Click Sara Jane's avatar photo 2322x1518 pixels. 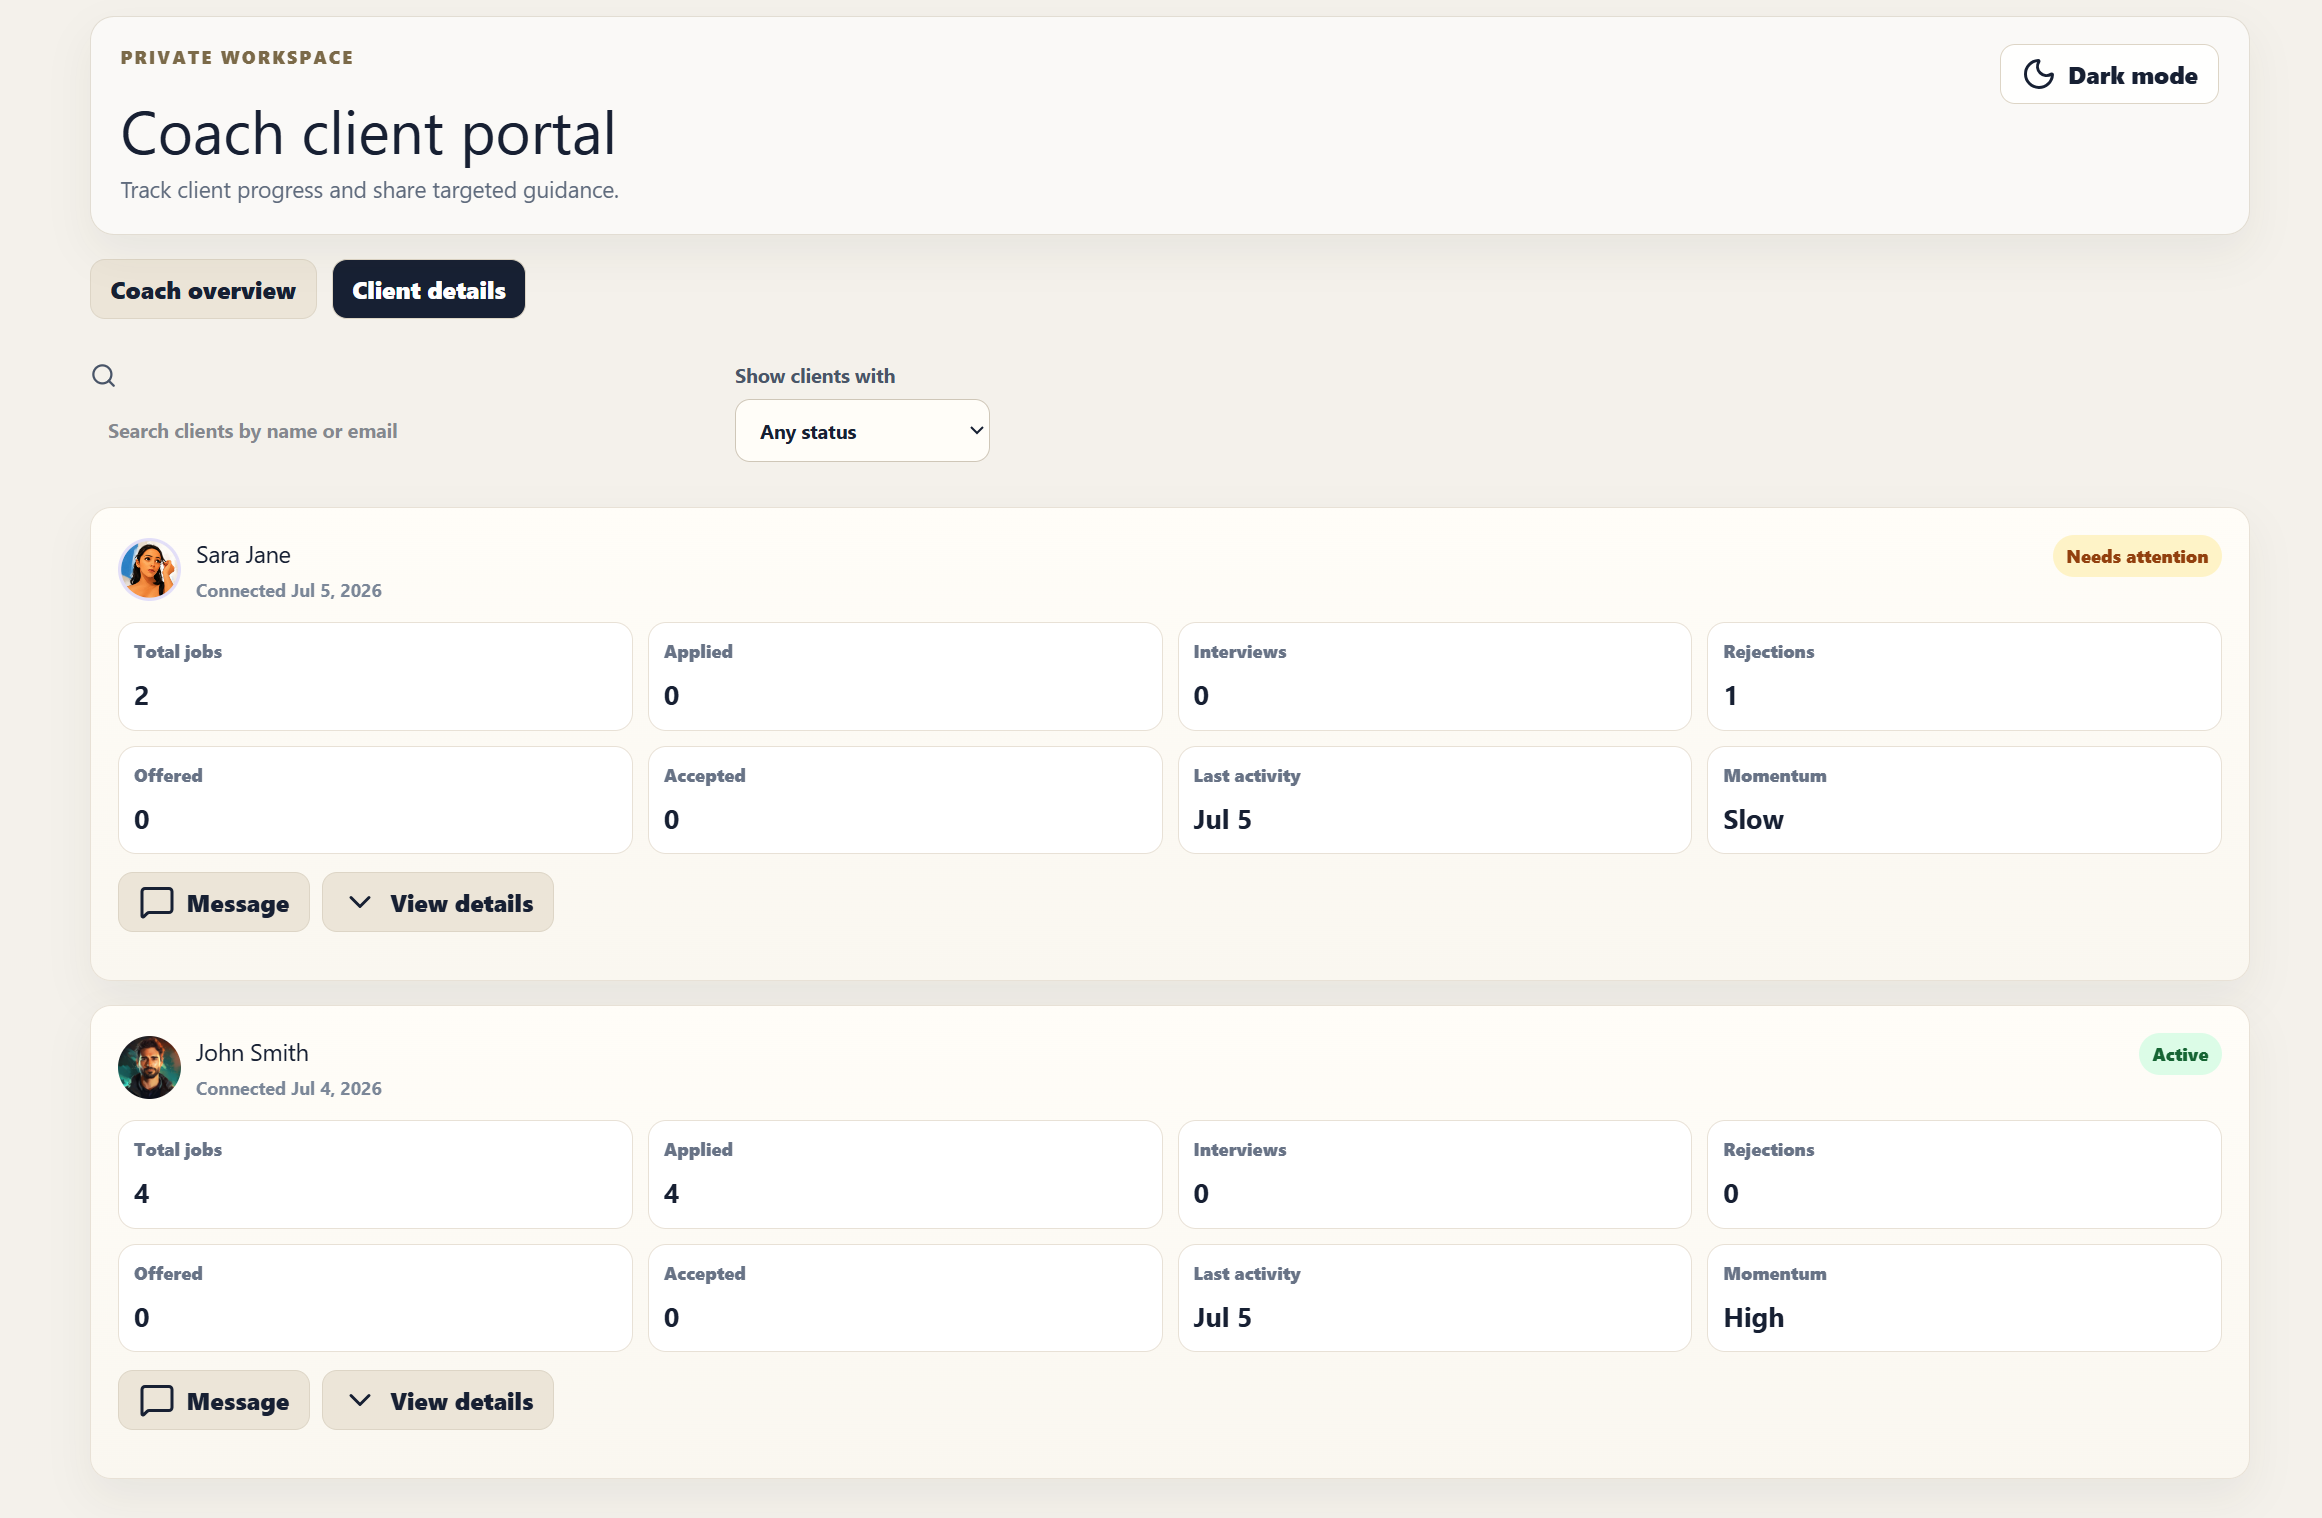[x=149, y=569]
